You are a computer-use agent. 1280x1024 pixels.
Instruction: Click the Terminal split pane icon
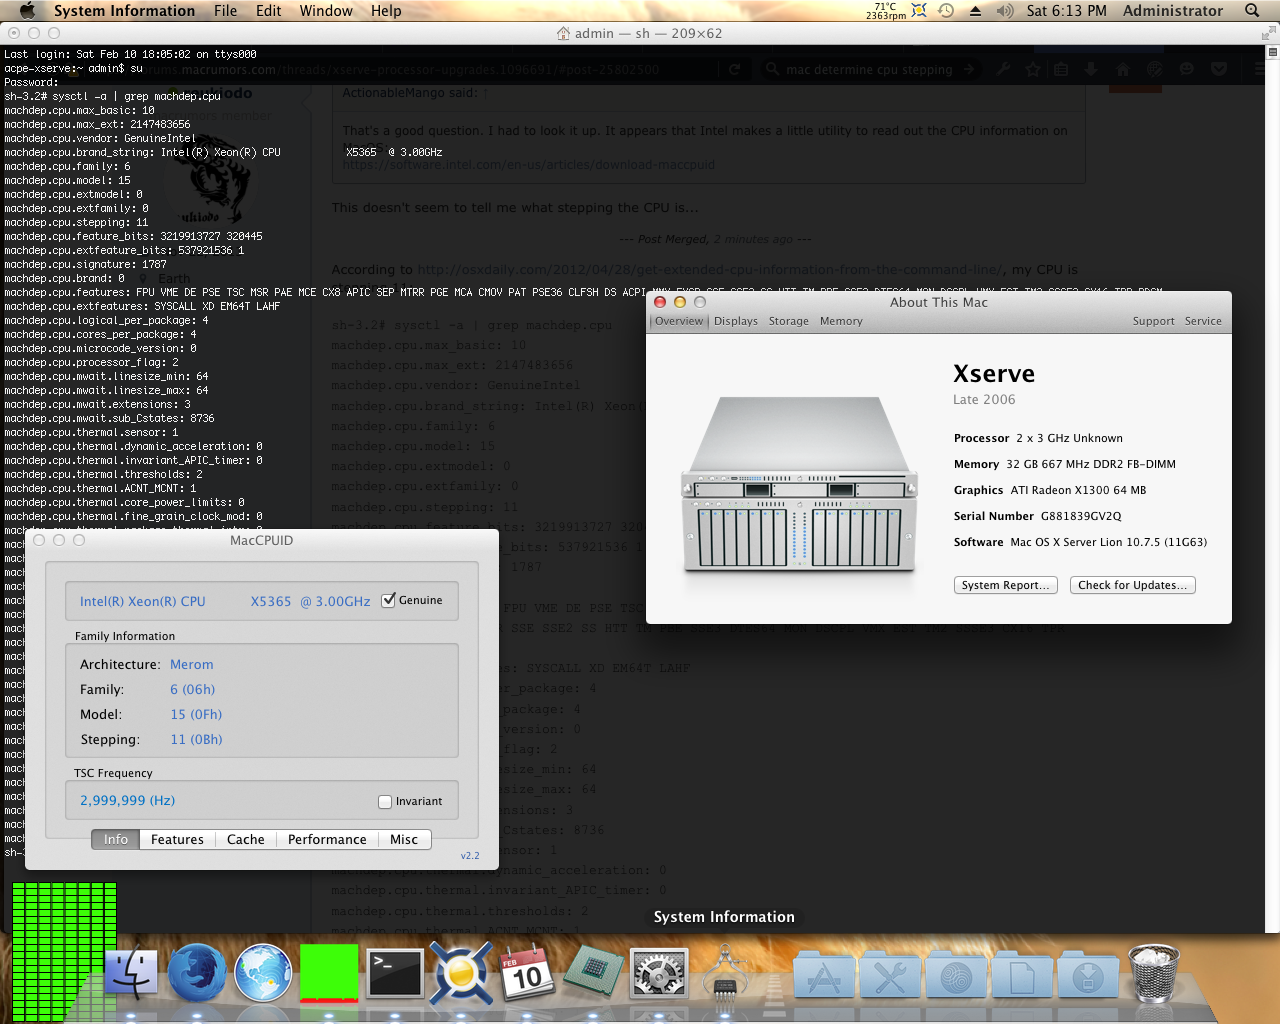tap(1273, 52)
